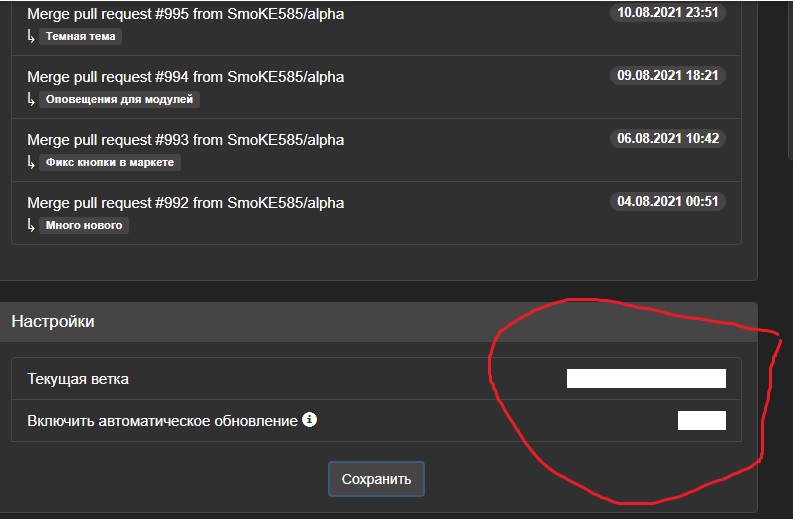Click arrow icon before Оповещения для модулей

[31, 99]
